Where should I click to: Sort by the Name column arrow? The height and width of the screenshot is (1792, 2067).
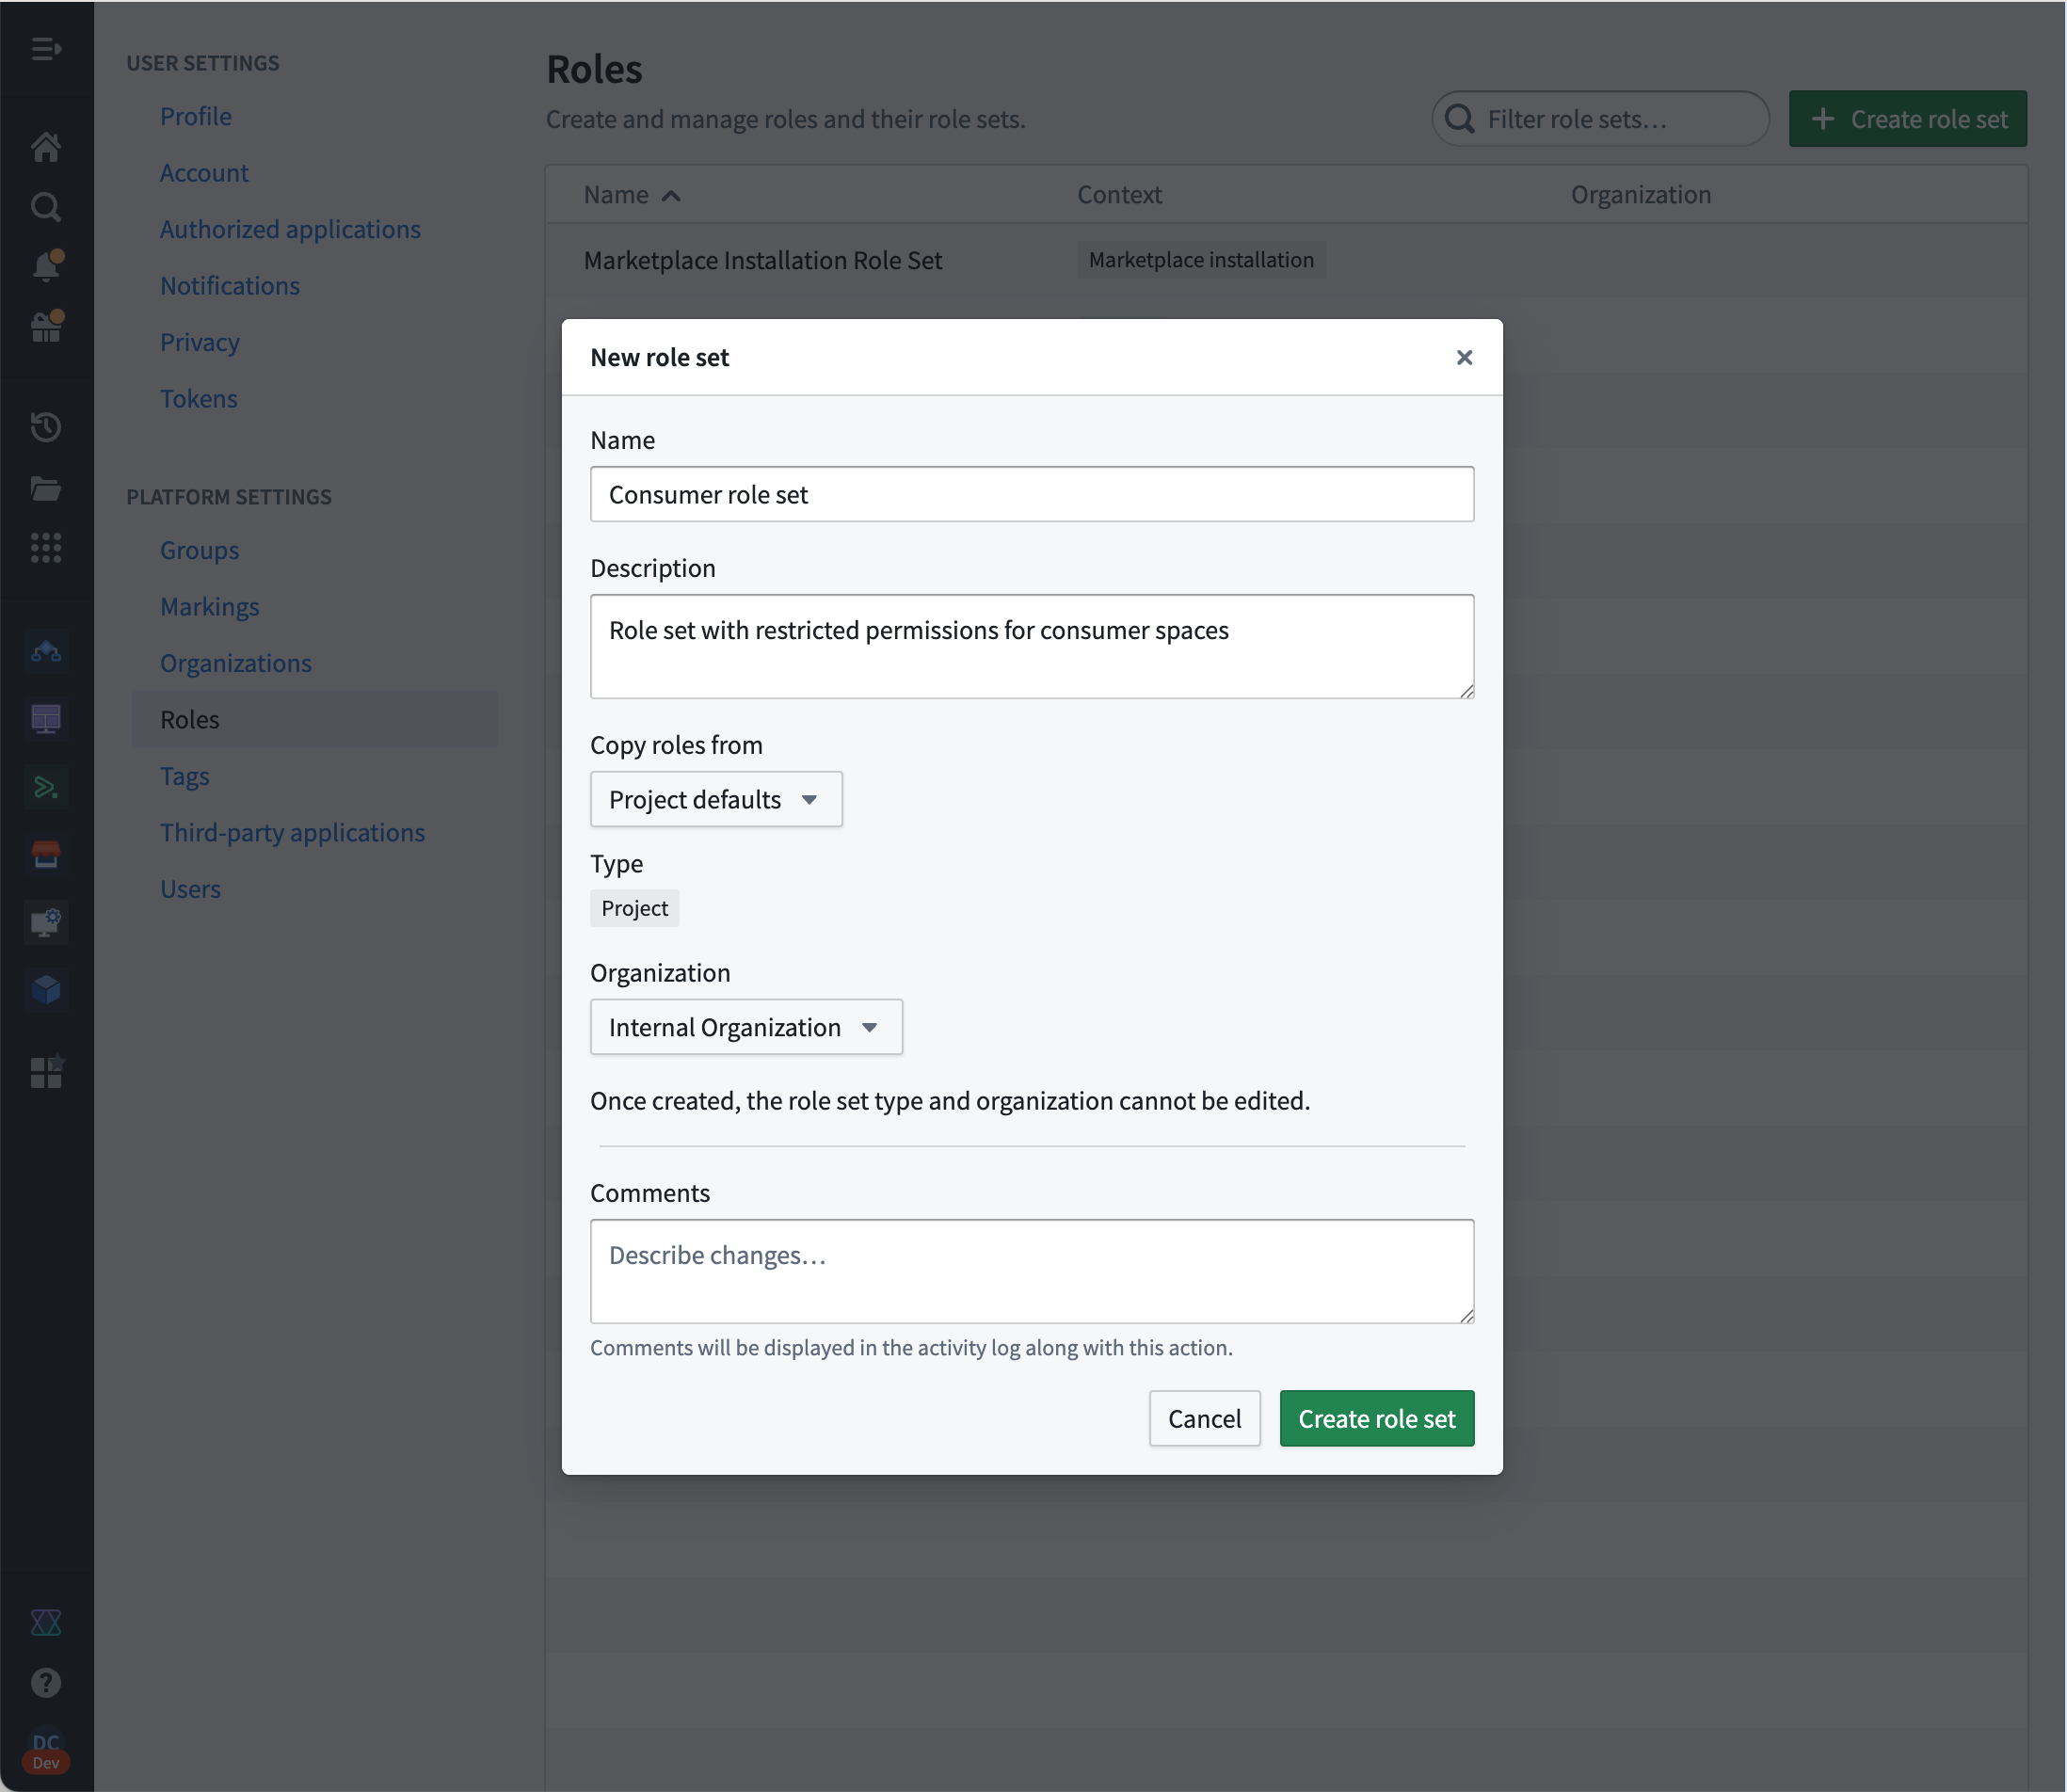pos(671,195)
